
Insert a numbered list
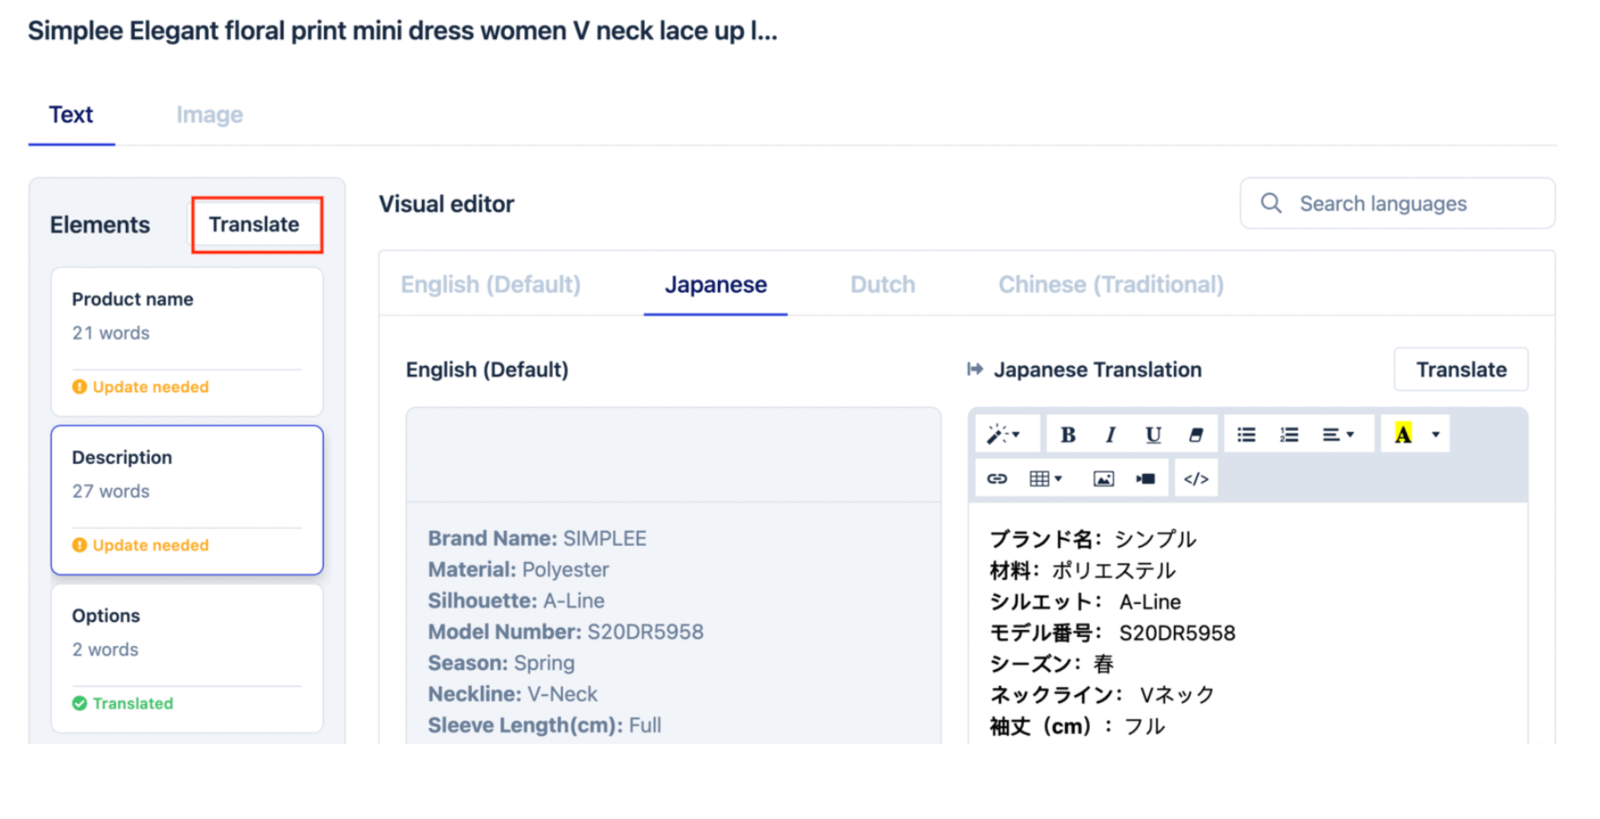pos(1289,435)
